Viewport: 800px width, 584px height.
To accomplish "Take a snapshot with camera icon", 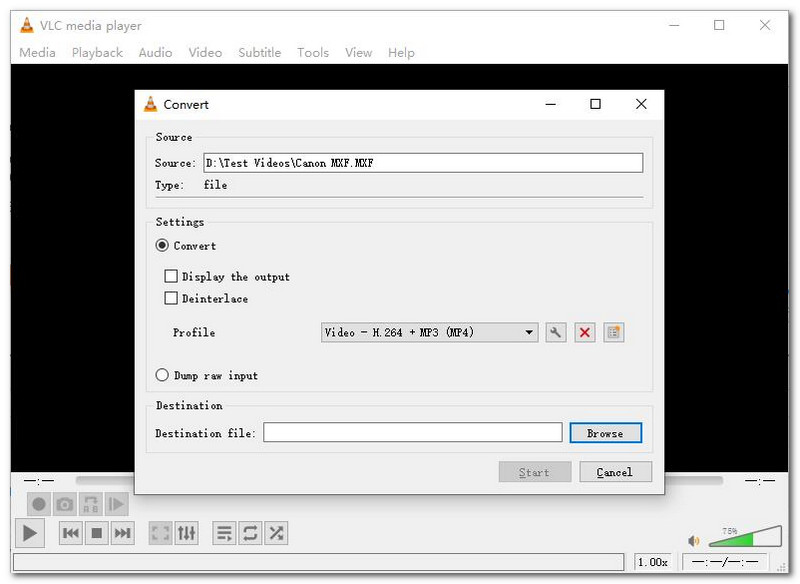I will coord(64,504).
